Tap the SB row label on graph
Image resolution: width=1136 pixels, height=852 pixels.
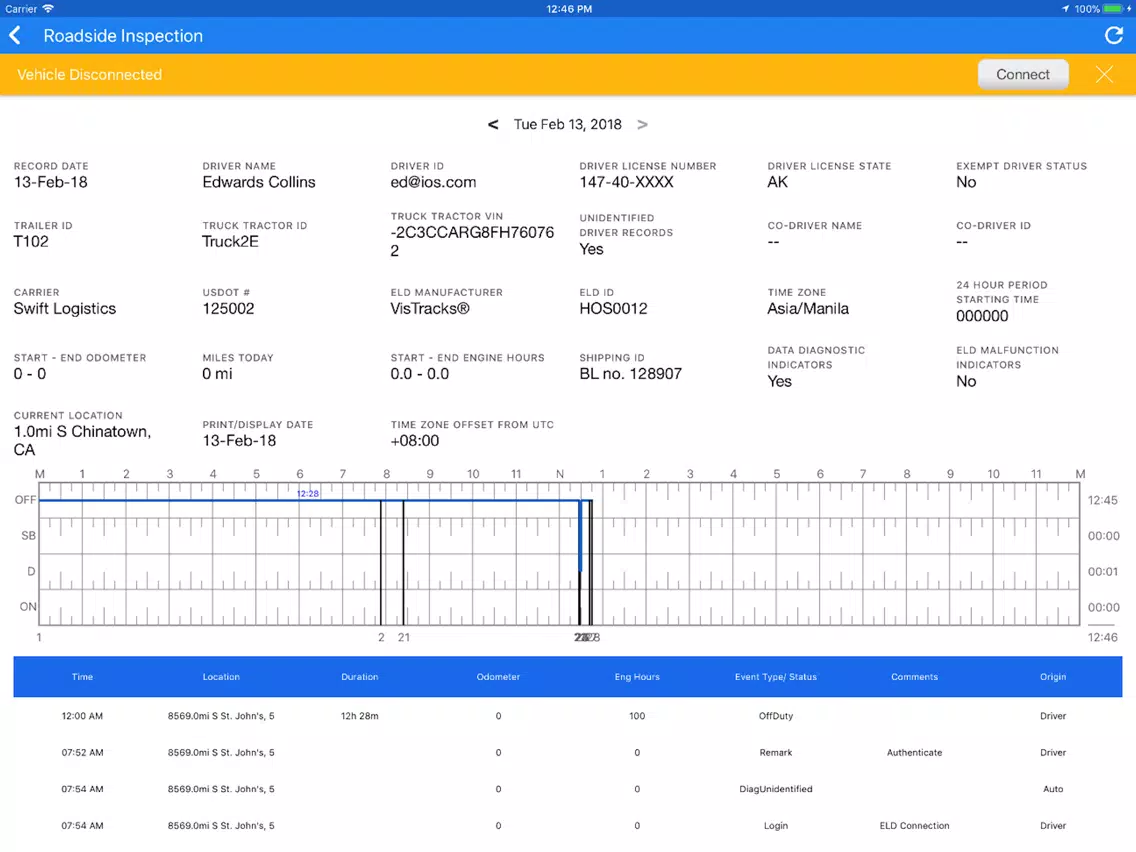click(28, 535)
